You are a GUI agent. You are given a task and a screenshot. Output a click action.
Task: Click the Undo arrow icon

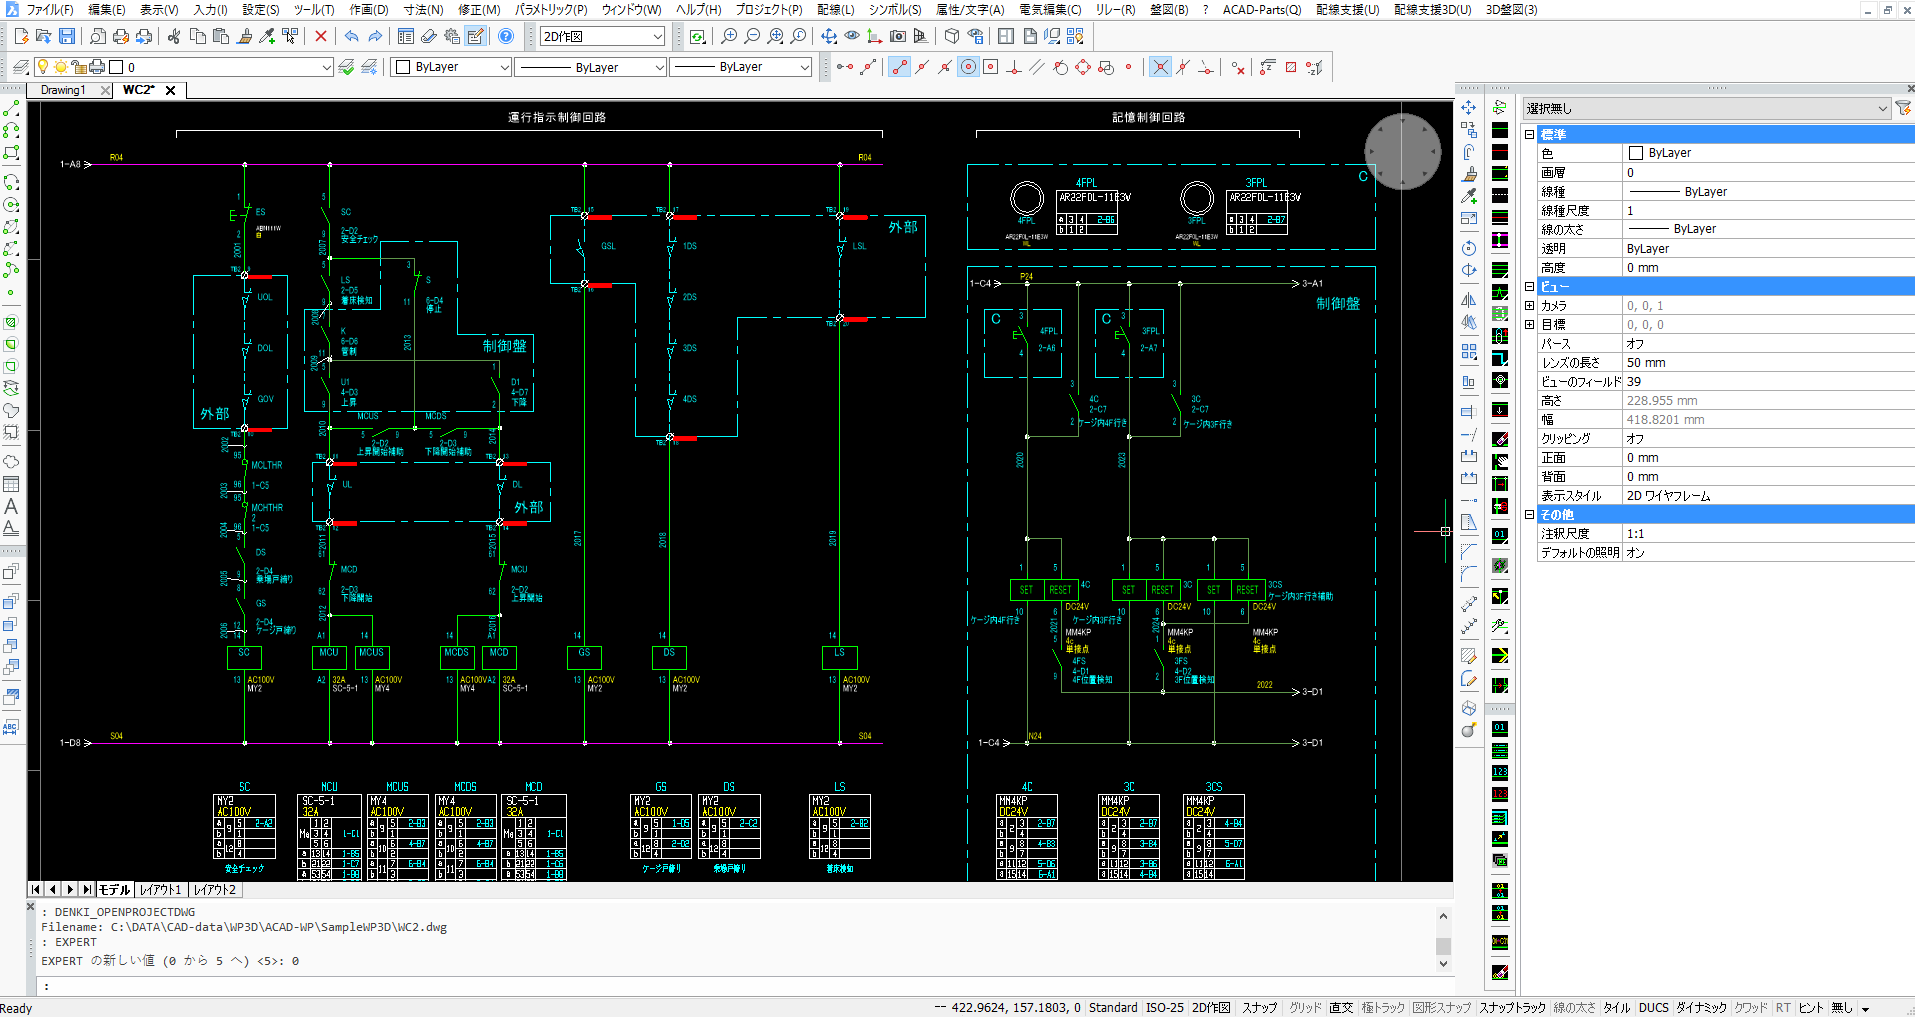tap(352, 36)
